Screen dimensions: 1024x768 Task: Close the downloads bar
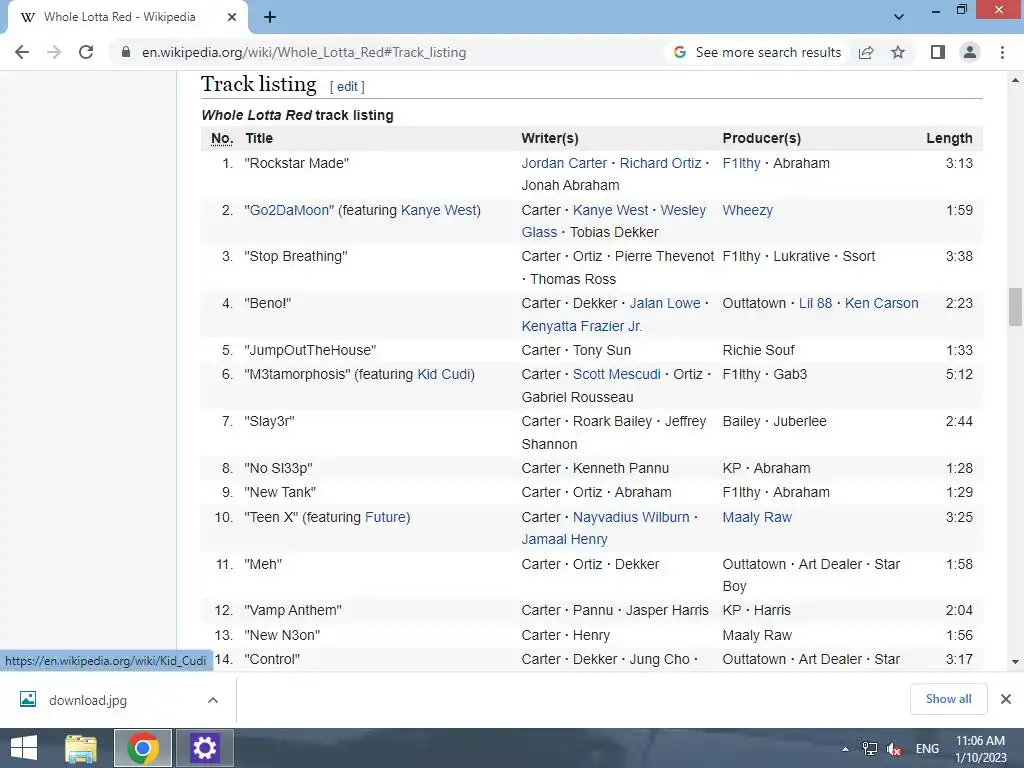click(1006, 699)
